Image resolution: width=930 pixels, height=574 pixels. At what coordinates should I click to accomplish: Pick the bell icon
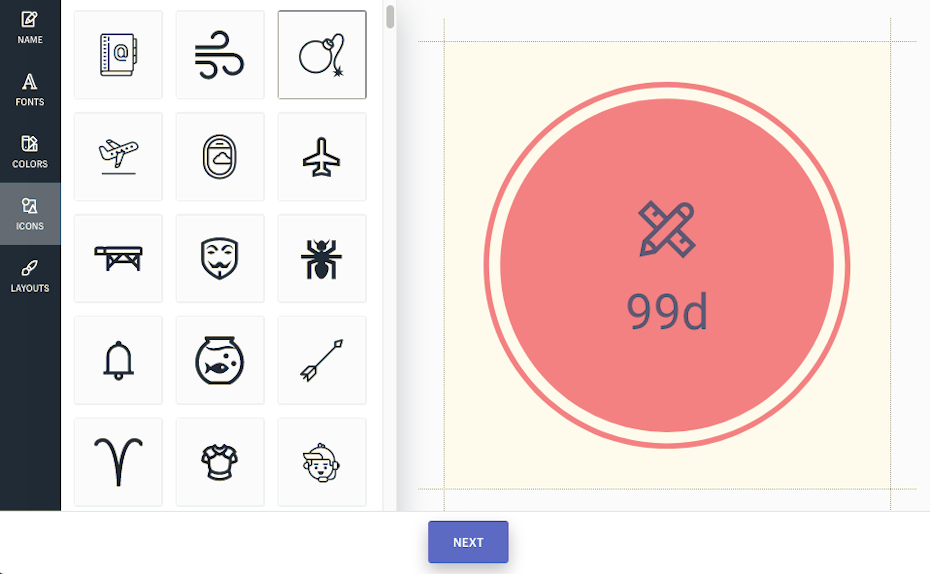click(x=118, y=361)
